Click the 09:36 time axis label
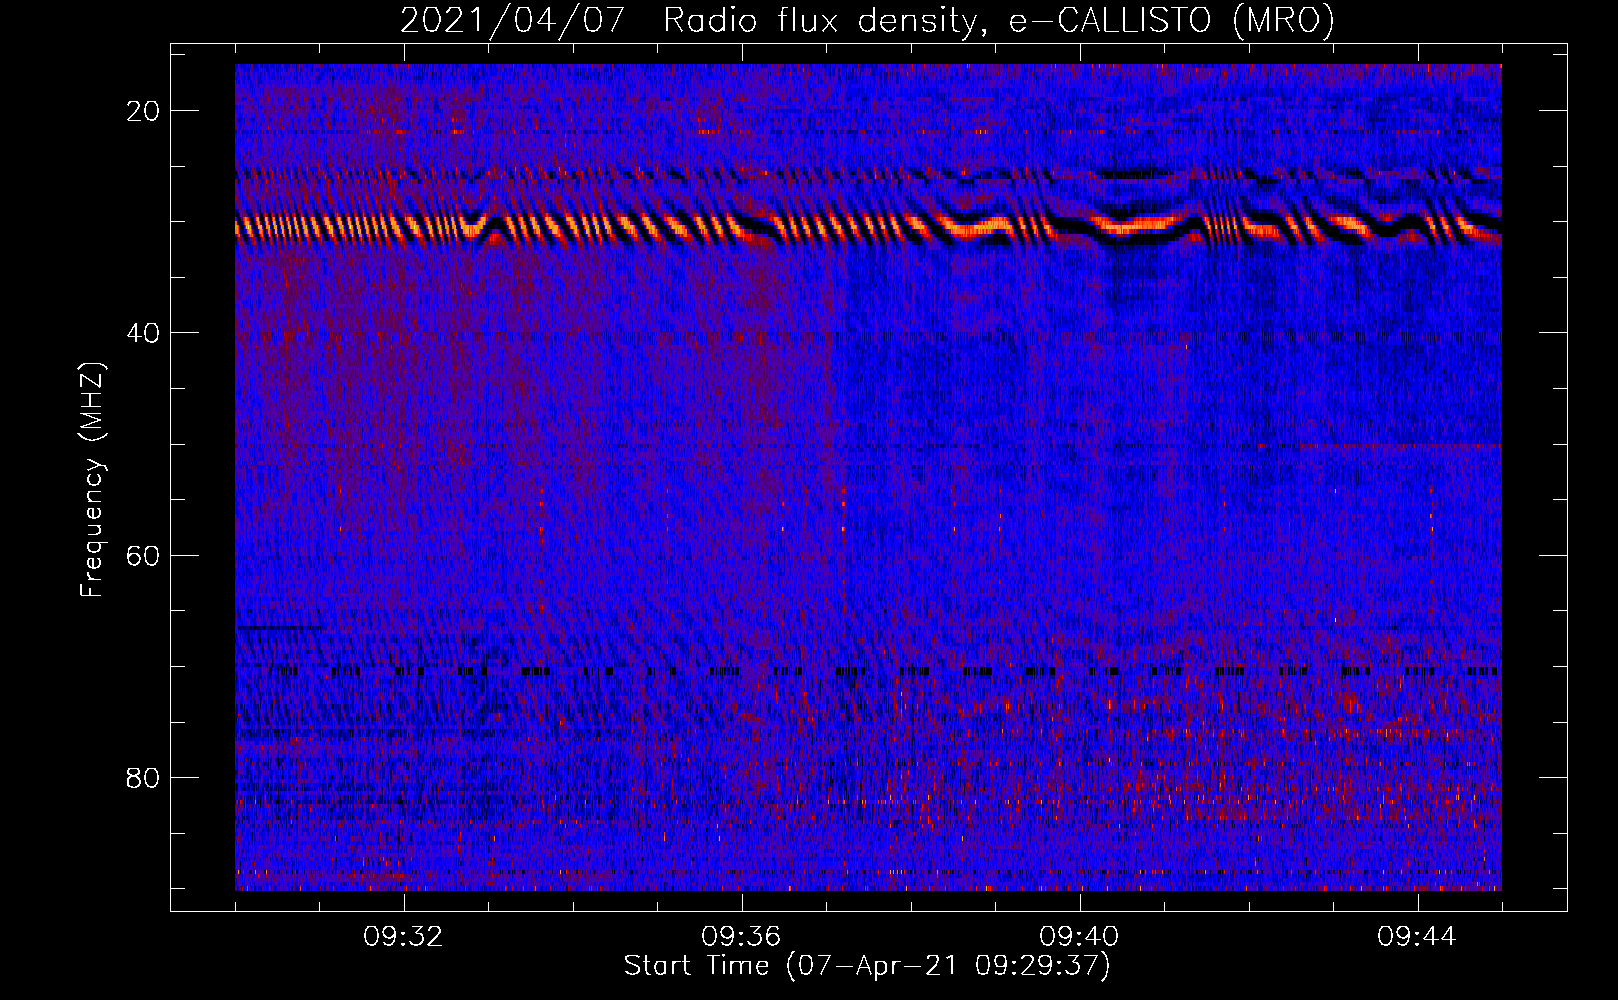This screenshot has height=1000, width=1618. coord(741,937)
